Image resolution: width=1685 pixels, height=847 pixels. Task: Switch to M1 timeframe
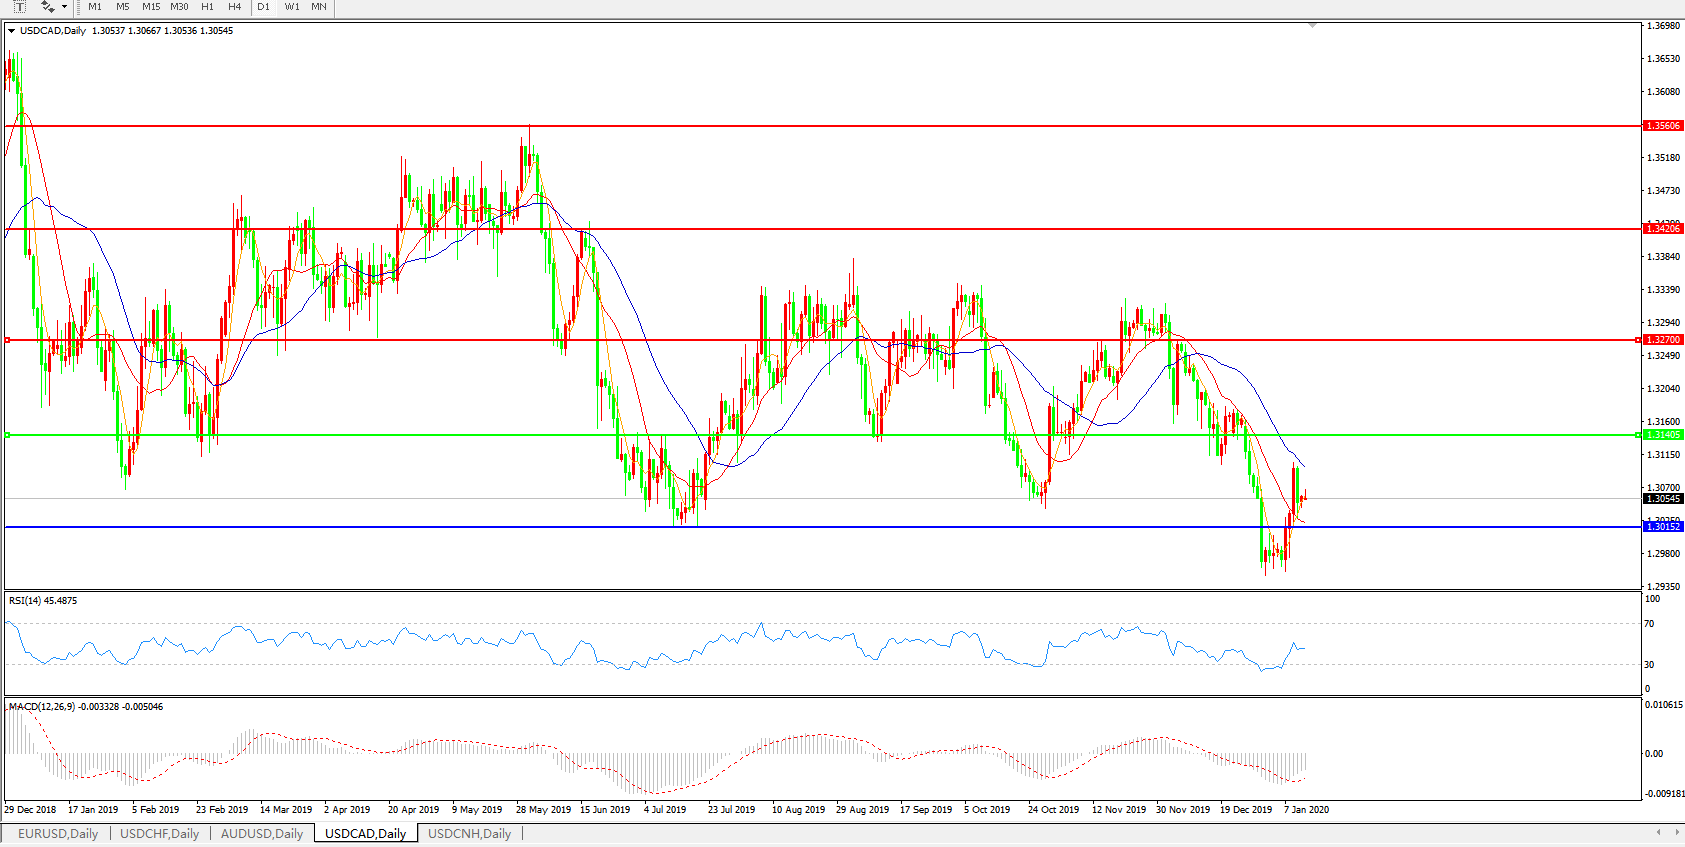(x=95, y=7)
